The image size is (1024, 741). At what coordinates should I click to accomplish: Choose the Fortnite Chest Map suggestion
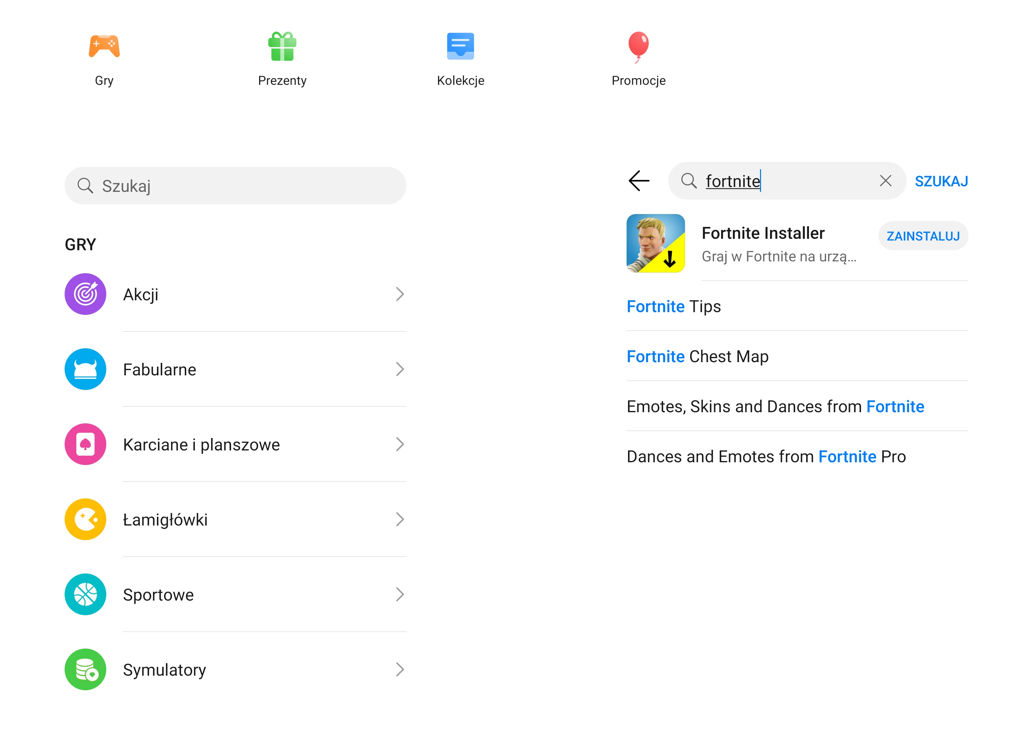tap(698, 356)
